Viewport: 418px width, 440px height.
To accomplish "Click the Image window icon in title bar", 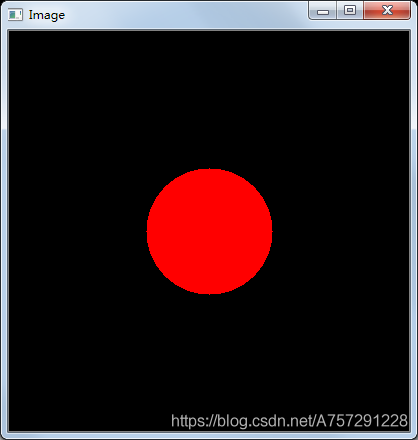I will click(x=15, y=15).
